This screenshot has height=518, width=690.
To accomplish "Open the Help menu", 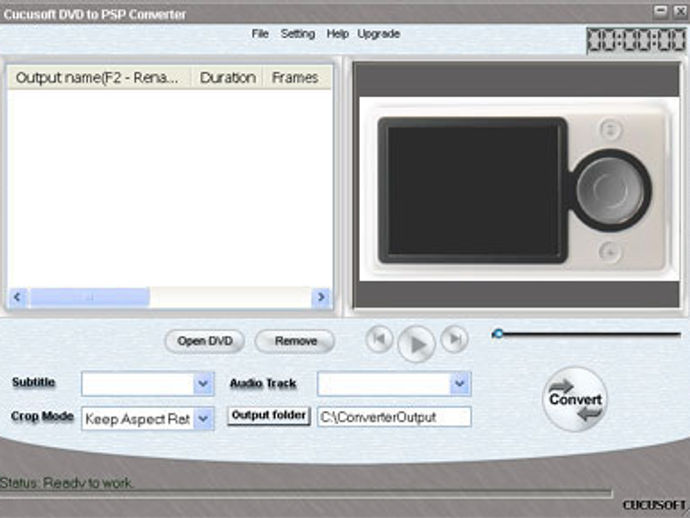I will 338,34.
